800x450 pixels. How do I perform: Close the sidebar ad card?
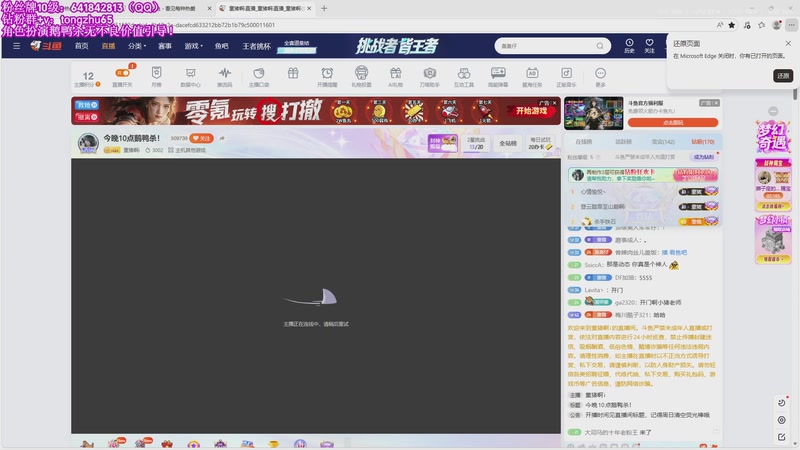tap(716, 103)
